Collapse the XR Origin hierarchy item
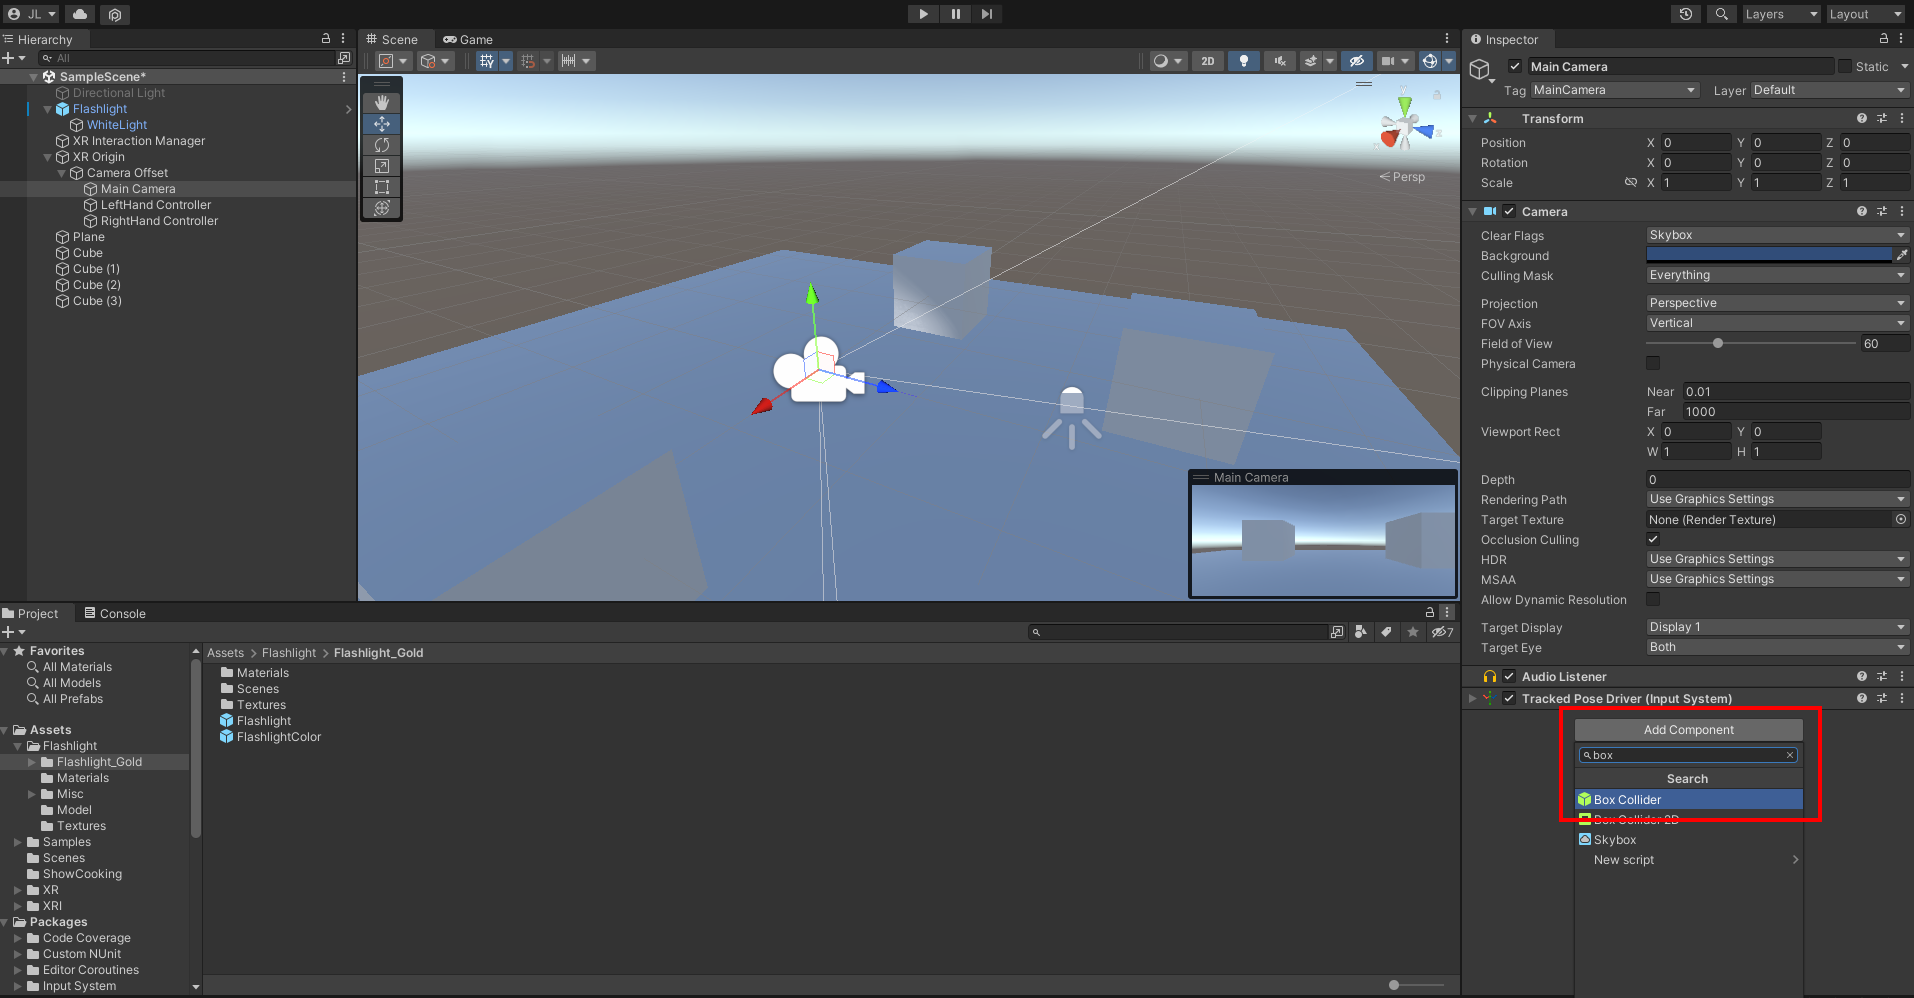This screenshot has height=998, width=1914. (48, 157)
